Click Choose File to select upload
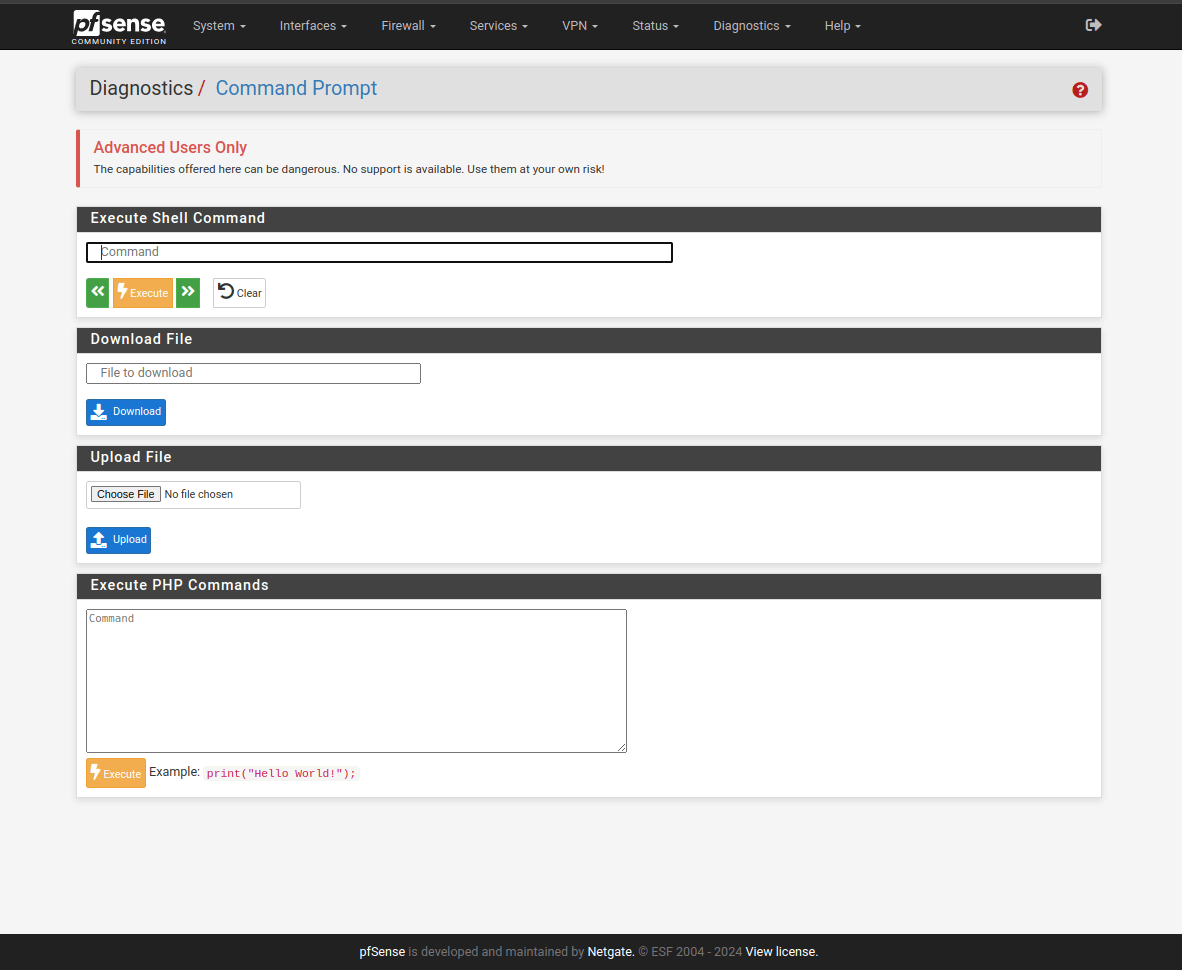Image resolution: width=1182 pixels, height=970 pixels. [x=126, y=494]
